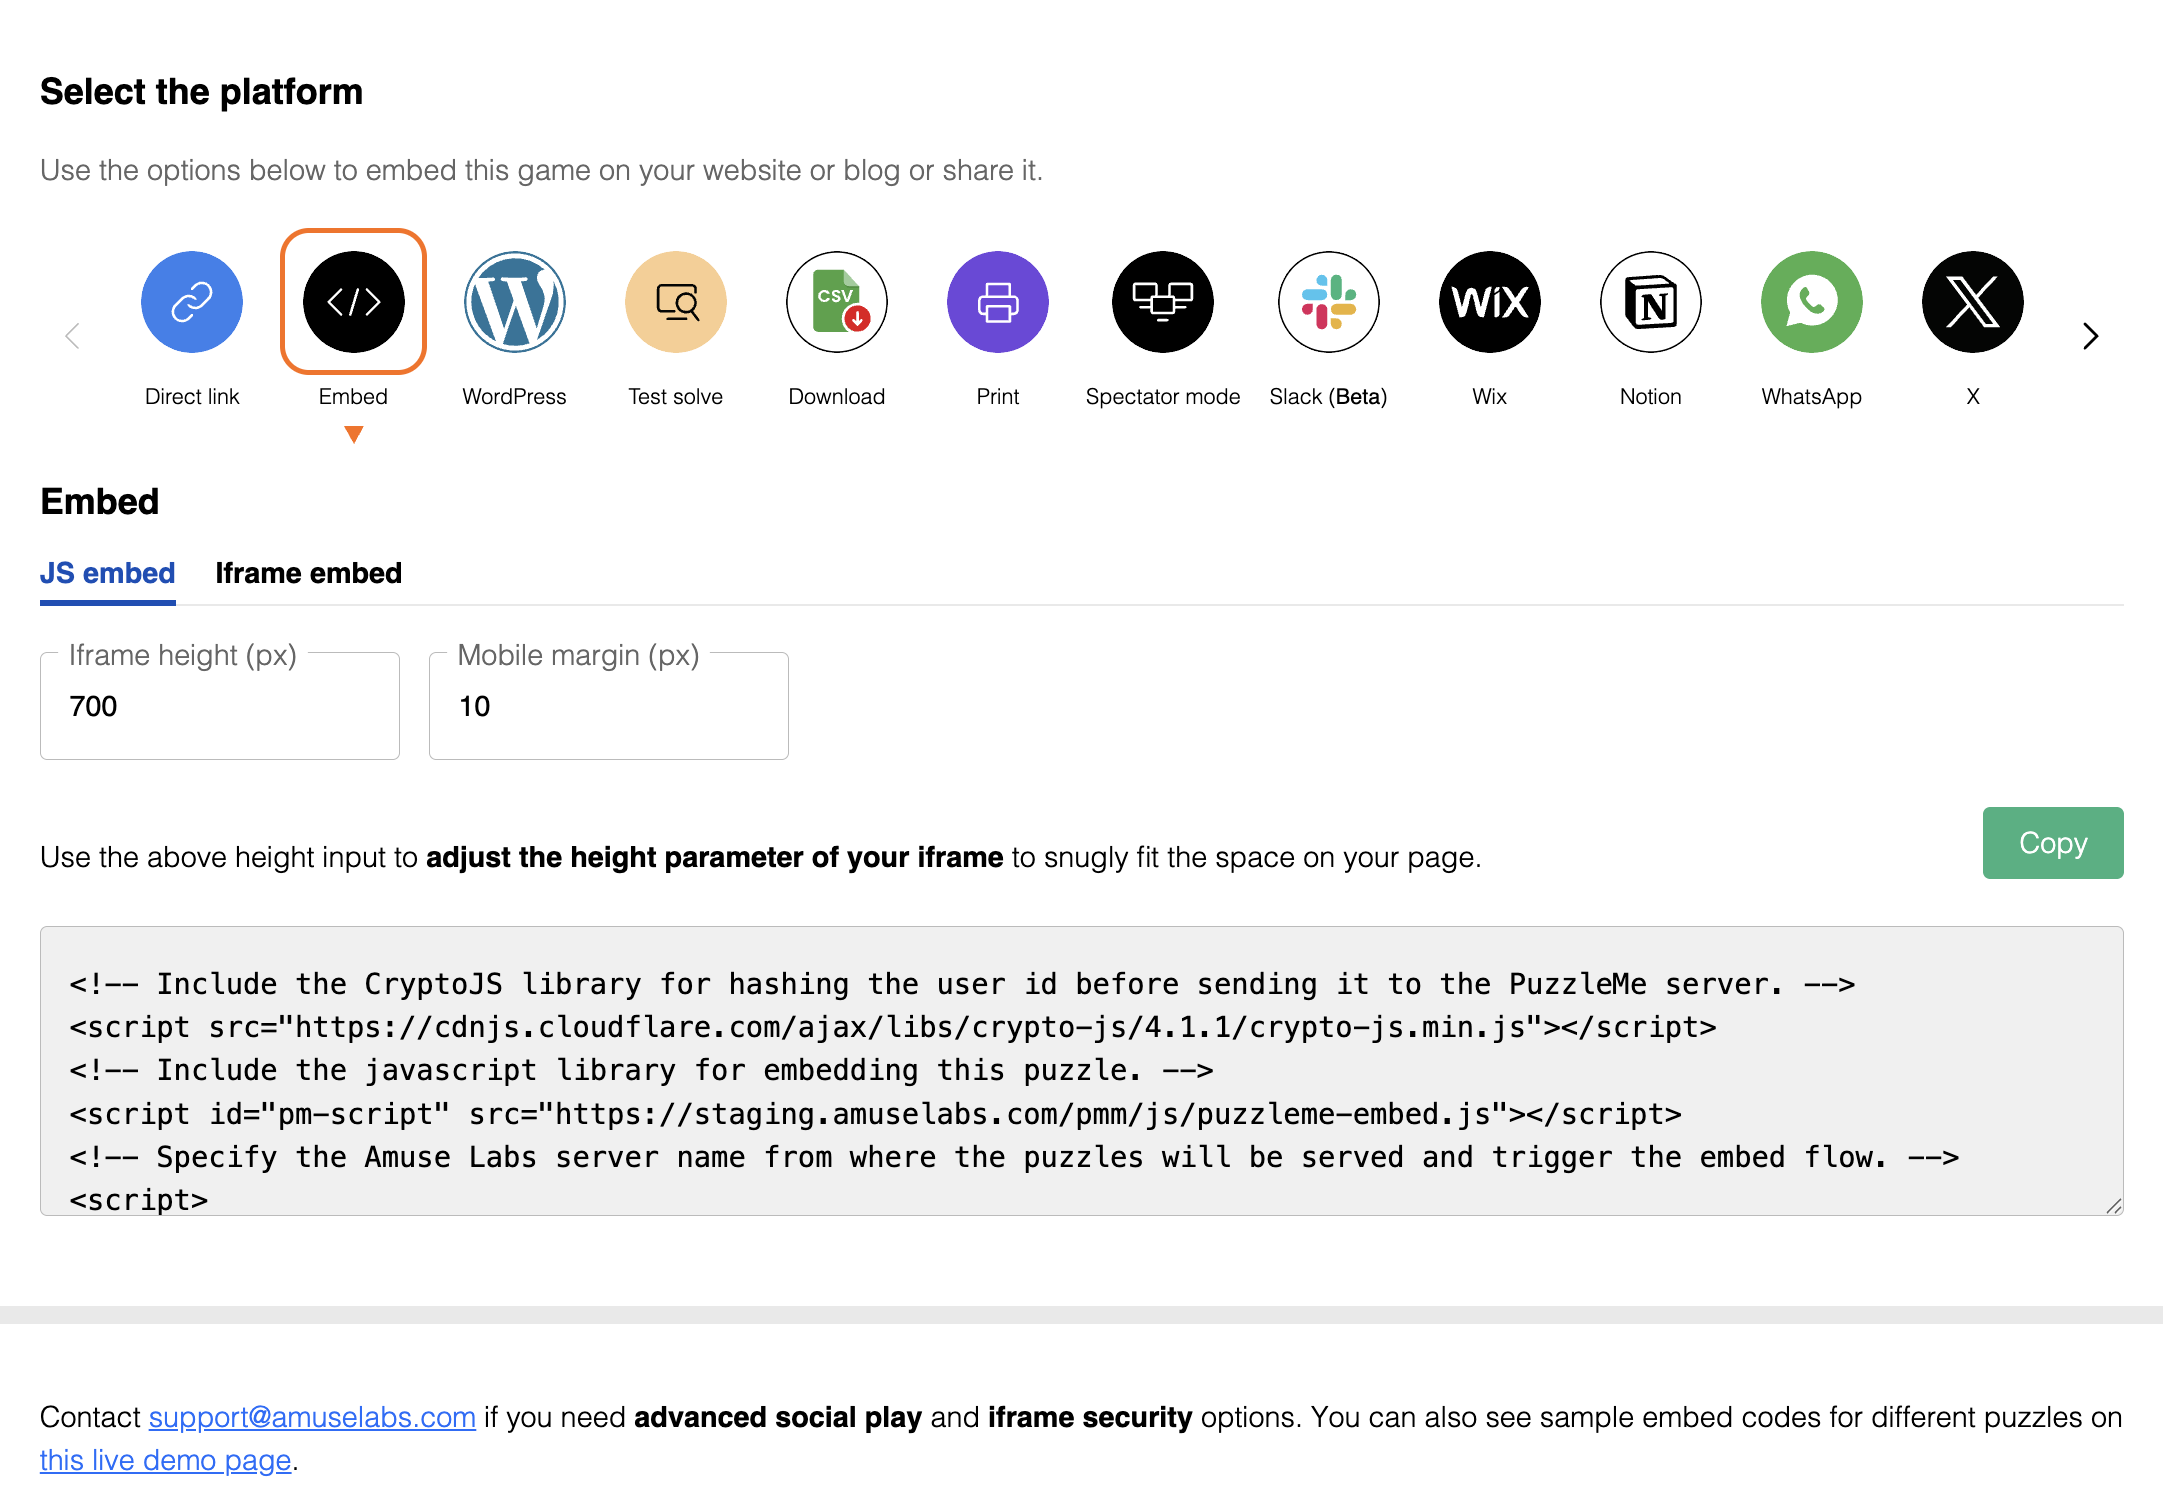Choose the Embed code icon
This screenshot has width=2163, height=1493.
pos(354,302)
